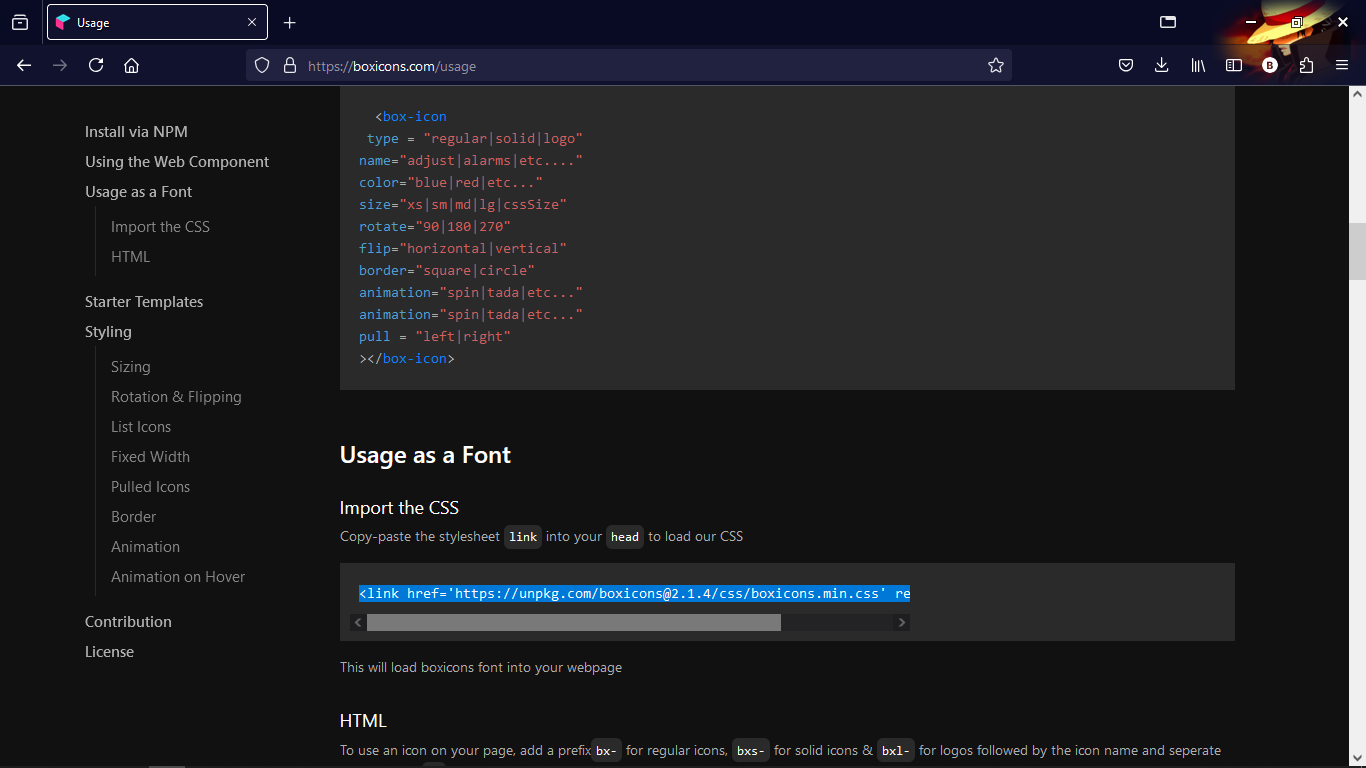Screen dimensions: 1366x768
Task: Click the site padlock icon
Action: [x=290, y=66]
